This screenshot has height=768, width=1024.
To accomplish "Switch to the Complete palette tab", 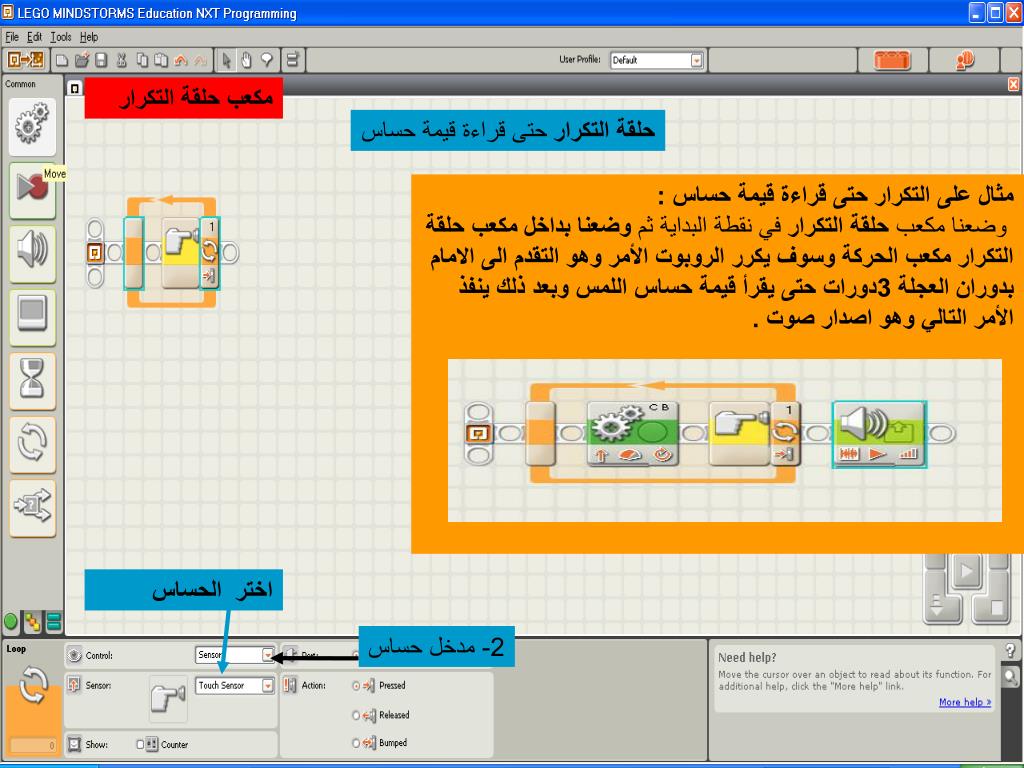I will [31, 622].
